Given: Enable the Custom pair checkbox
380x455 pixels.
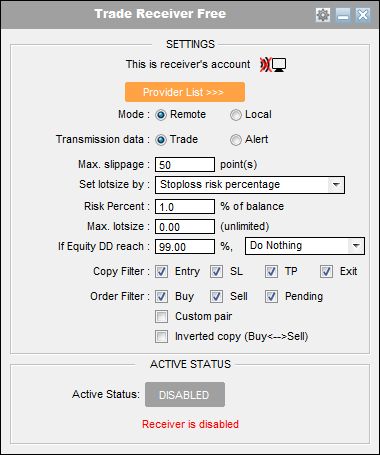Looking at the screenshot, I should click(x=162, y=317).
